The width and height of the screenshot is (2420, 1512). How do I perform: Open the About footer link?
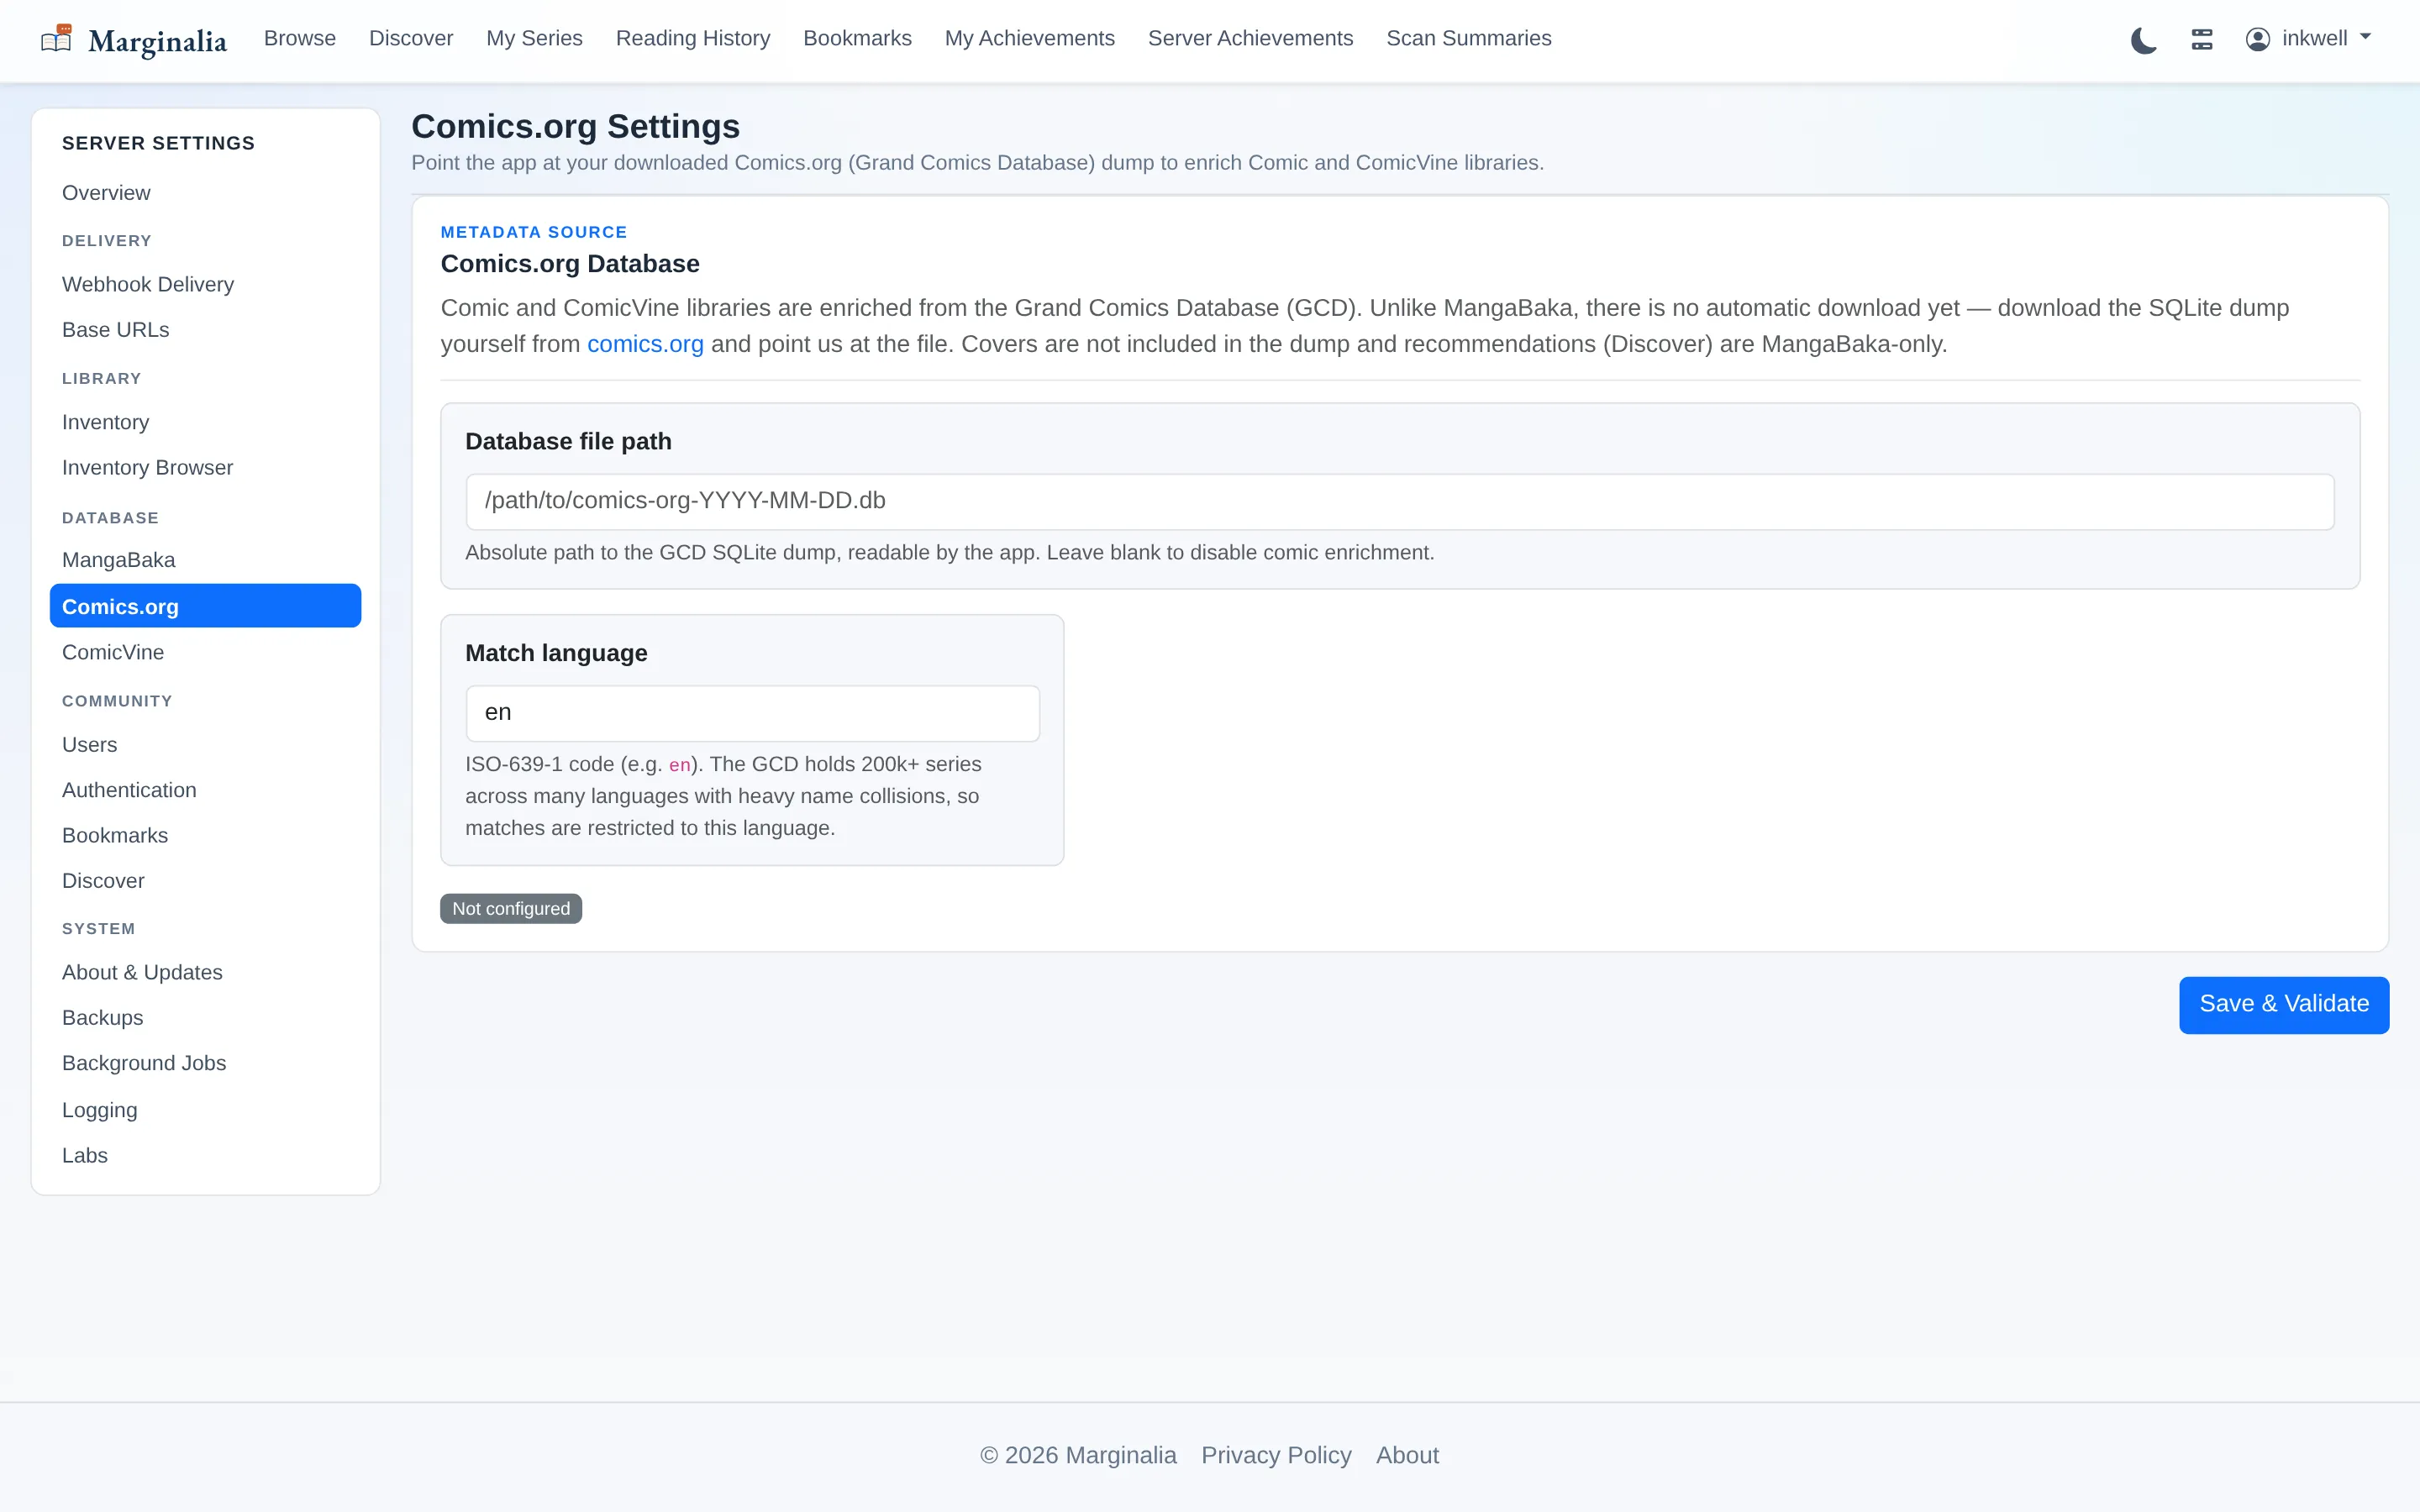1407,1456
